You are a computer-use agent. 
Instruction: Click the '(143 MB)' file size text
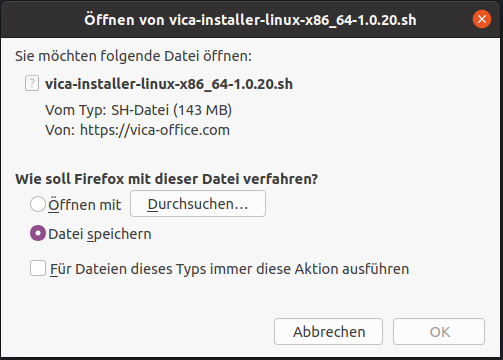click(203, 110)
